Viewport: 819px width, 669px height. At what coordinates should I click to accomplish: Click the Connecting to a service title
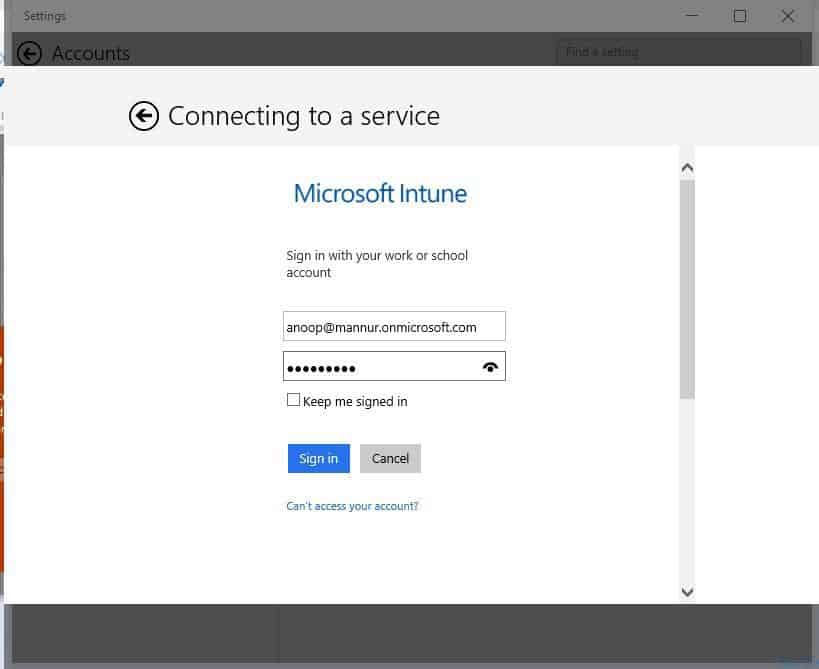tap(304, 116)
